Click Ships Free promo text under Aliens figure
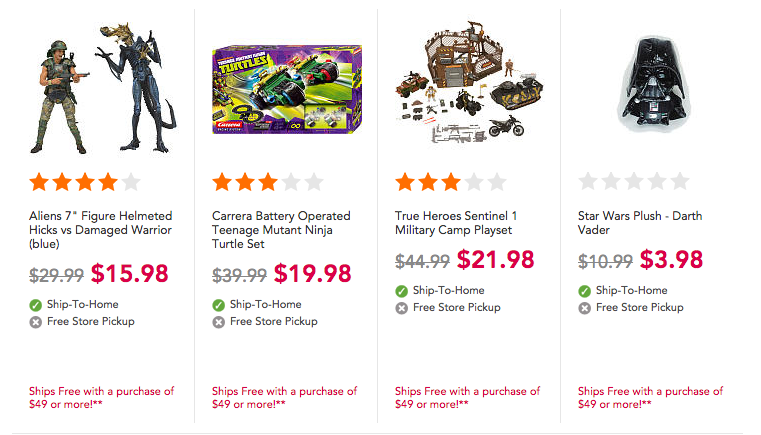This screenshot has height=435, width=761. (101, 398)
